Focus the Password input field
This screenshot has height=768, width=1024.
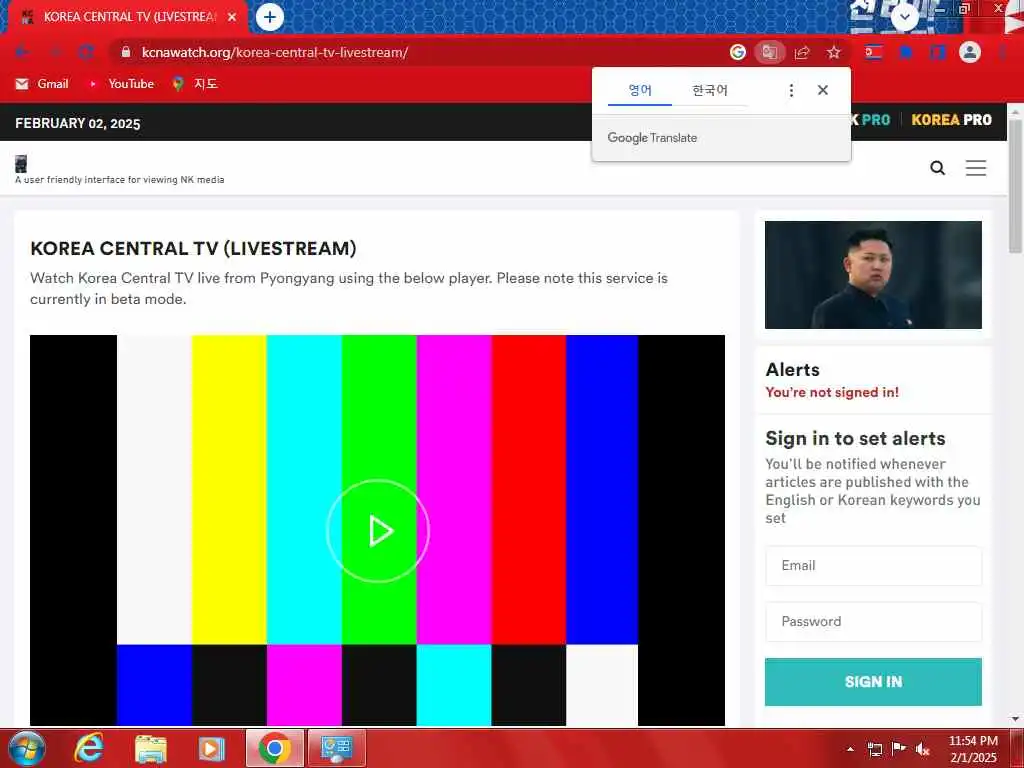click(873, 622)
